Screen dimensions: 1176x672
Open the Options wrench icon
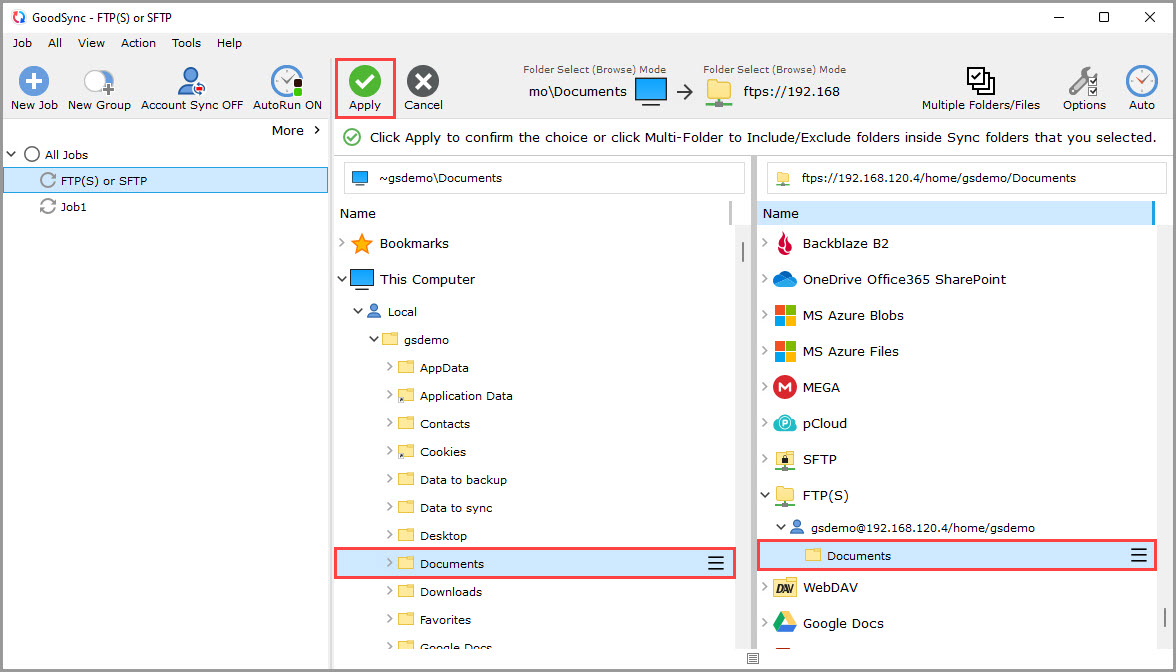click(x=1084, y=82)
